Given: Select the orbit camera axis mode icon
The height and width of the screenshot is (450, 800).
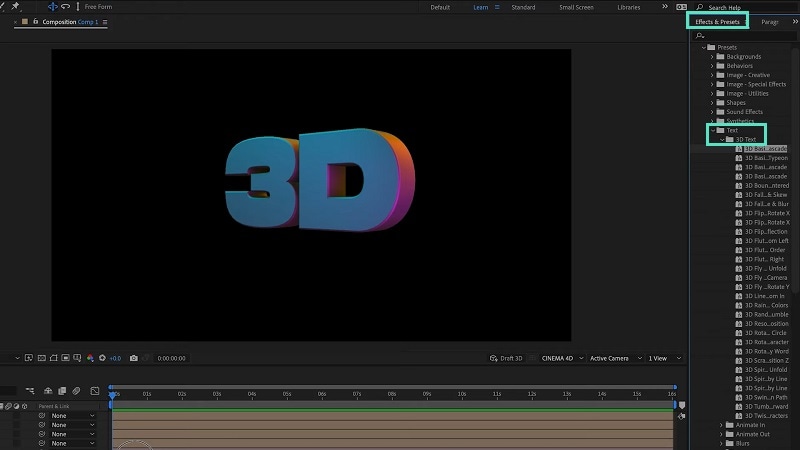Looking at the screenshot, I should [52, 7].
